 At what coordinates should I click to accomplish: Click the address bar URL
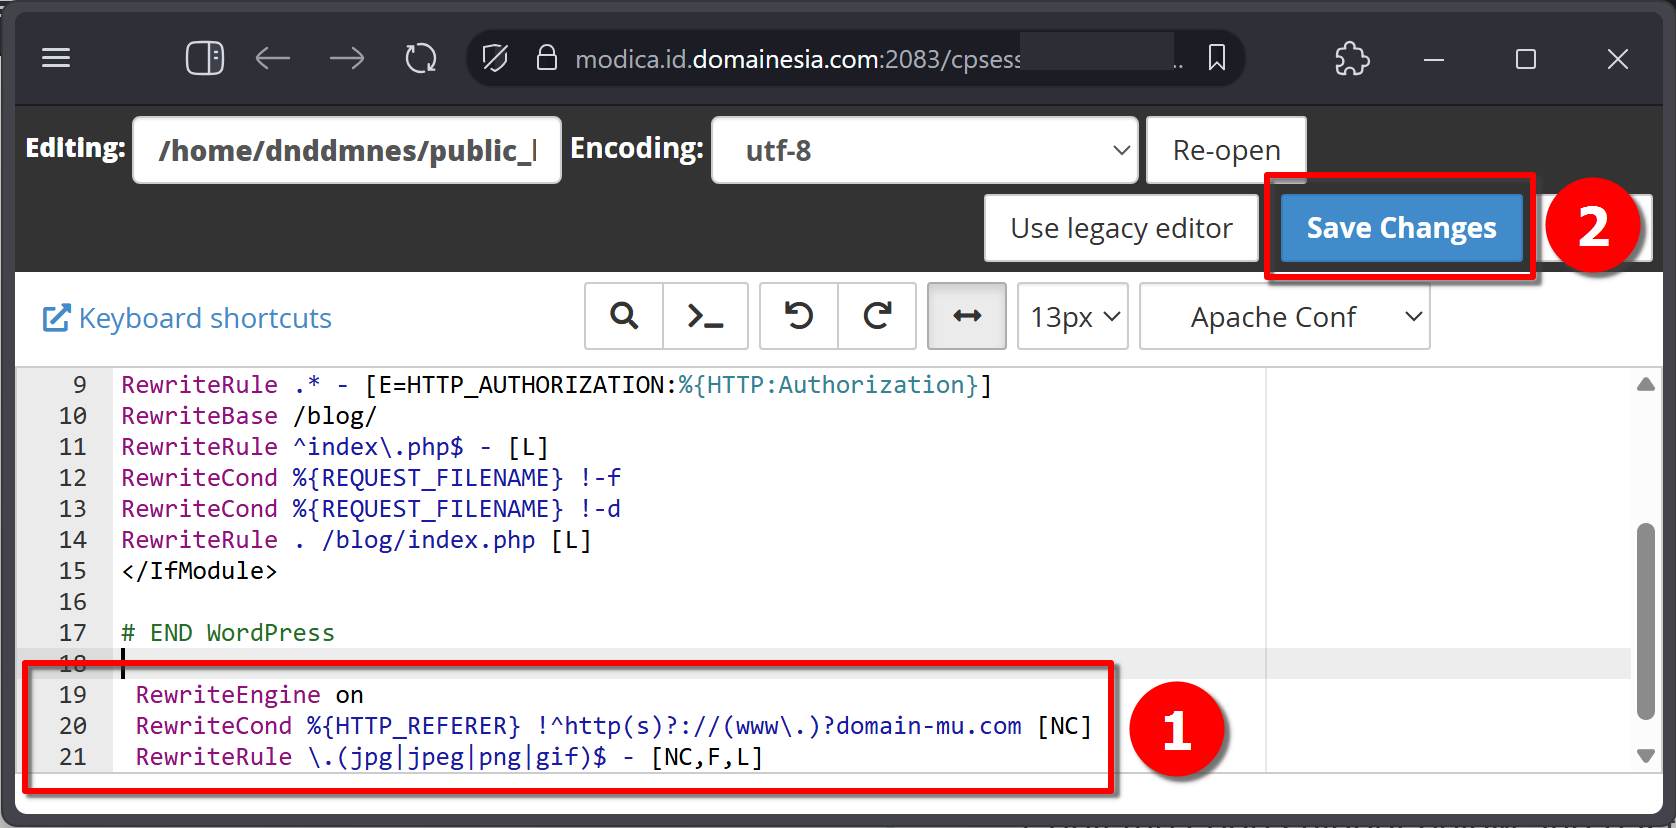[798, 59]
